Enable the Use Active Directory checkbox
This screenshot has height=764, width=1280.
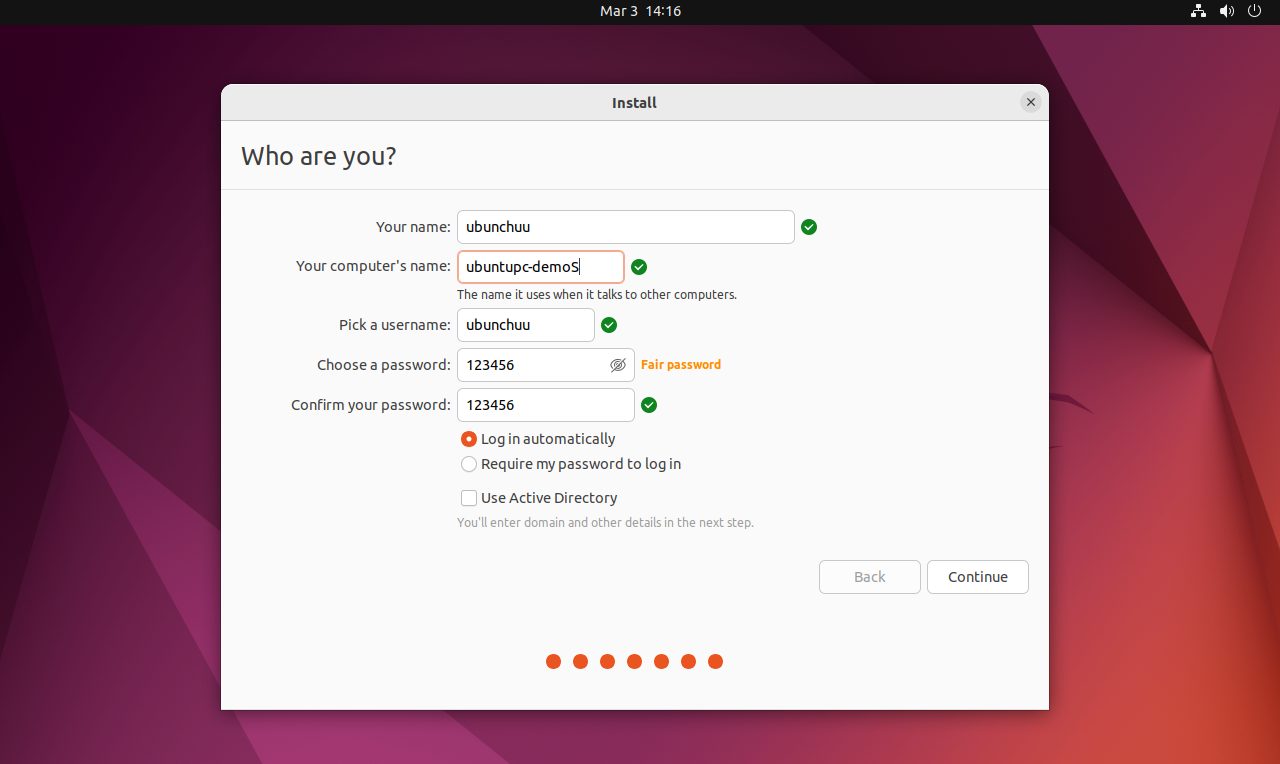coord(469,498)
